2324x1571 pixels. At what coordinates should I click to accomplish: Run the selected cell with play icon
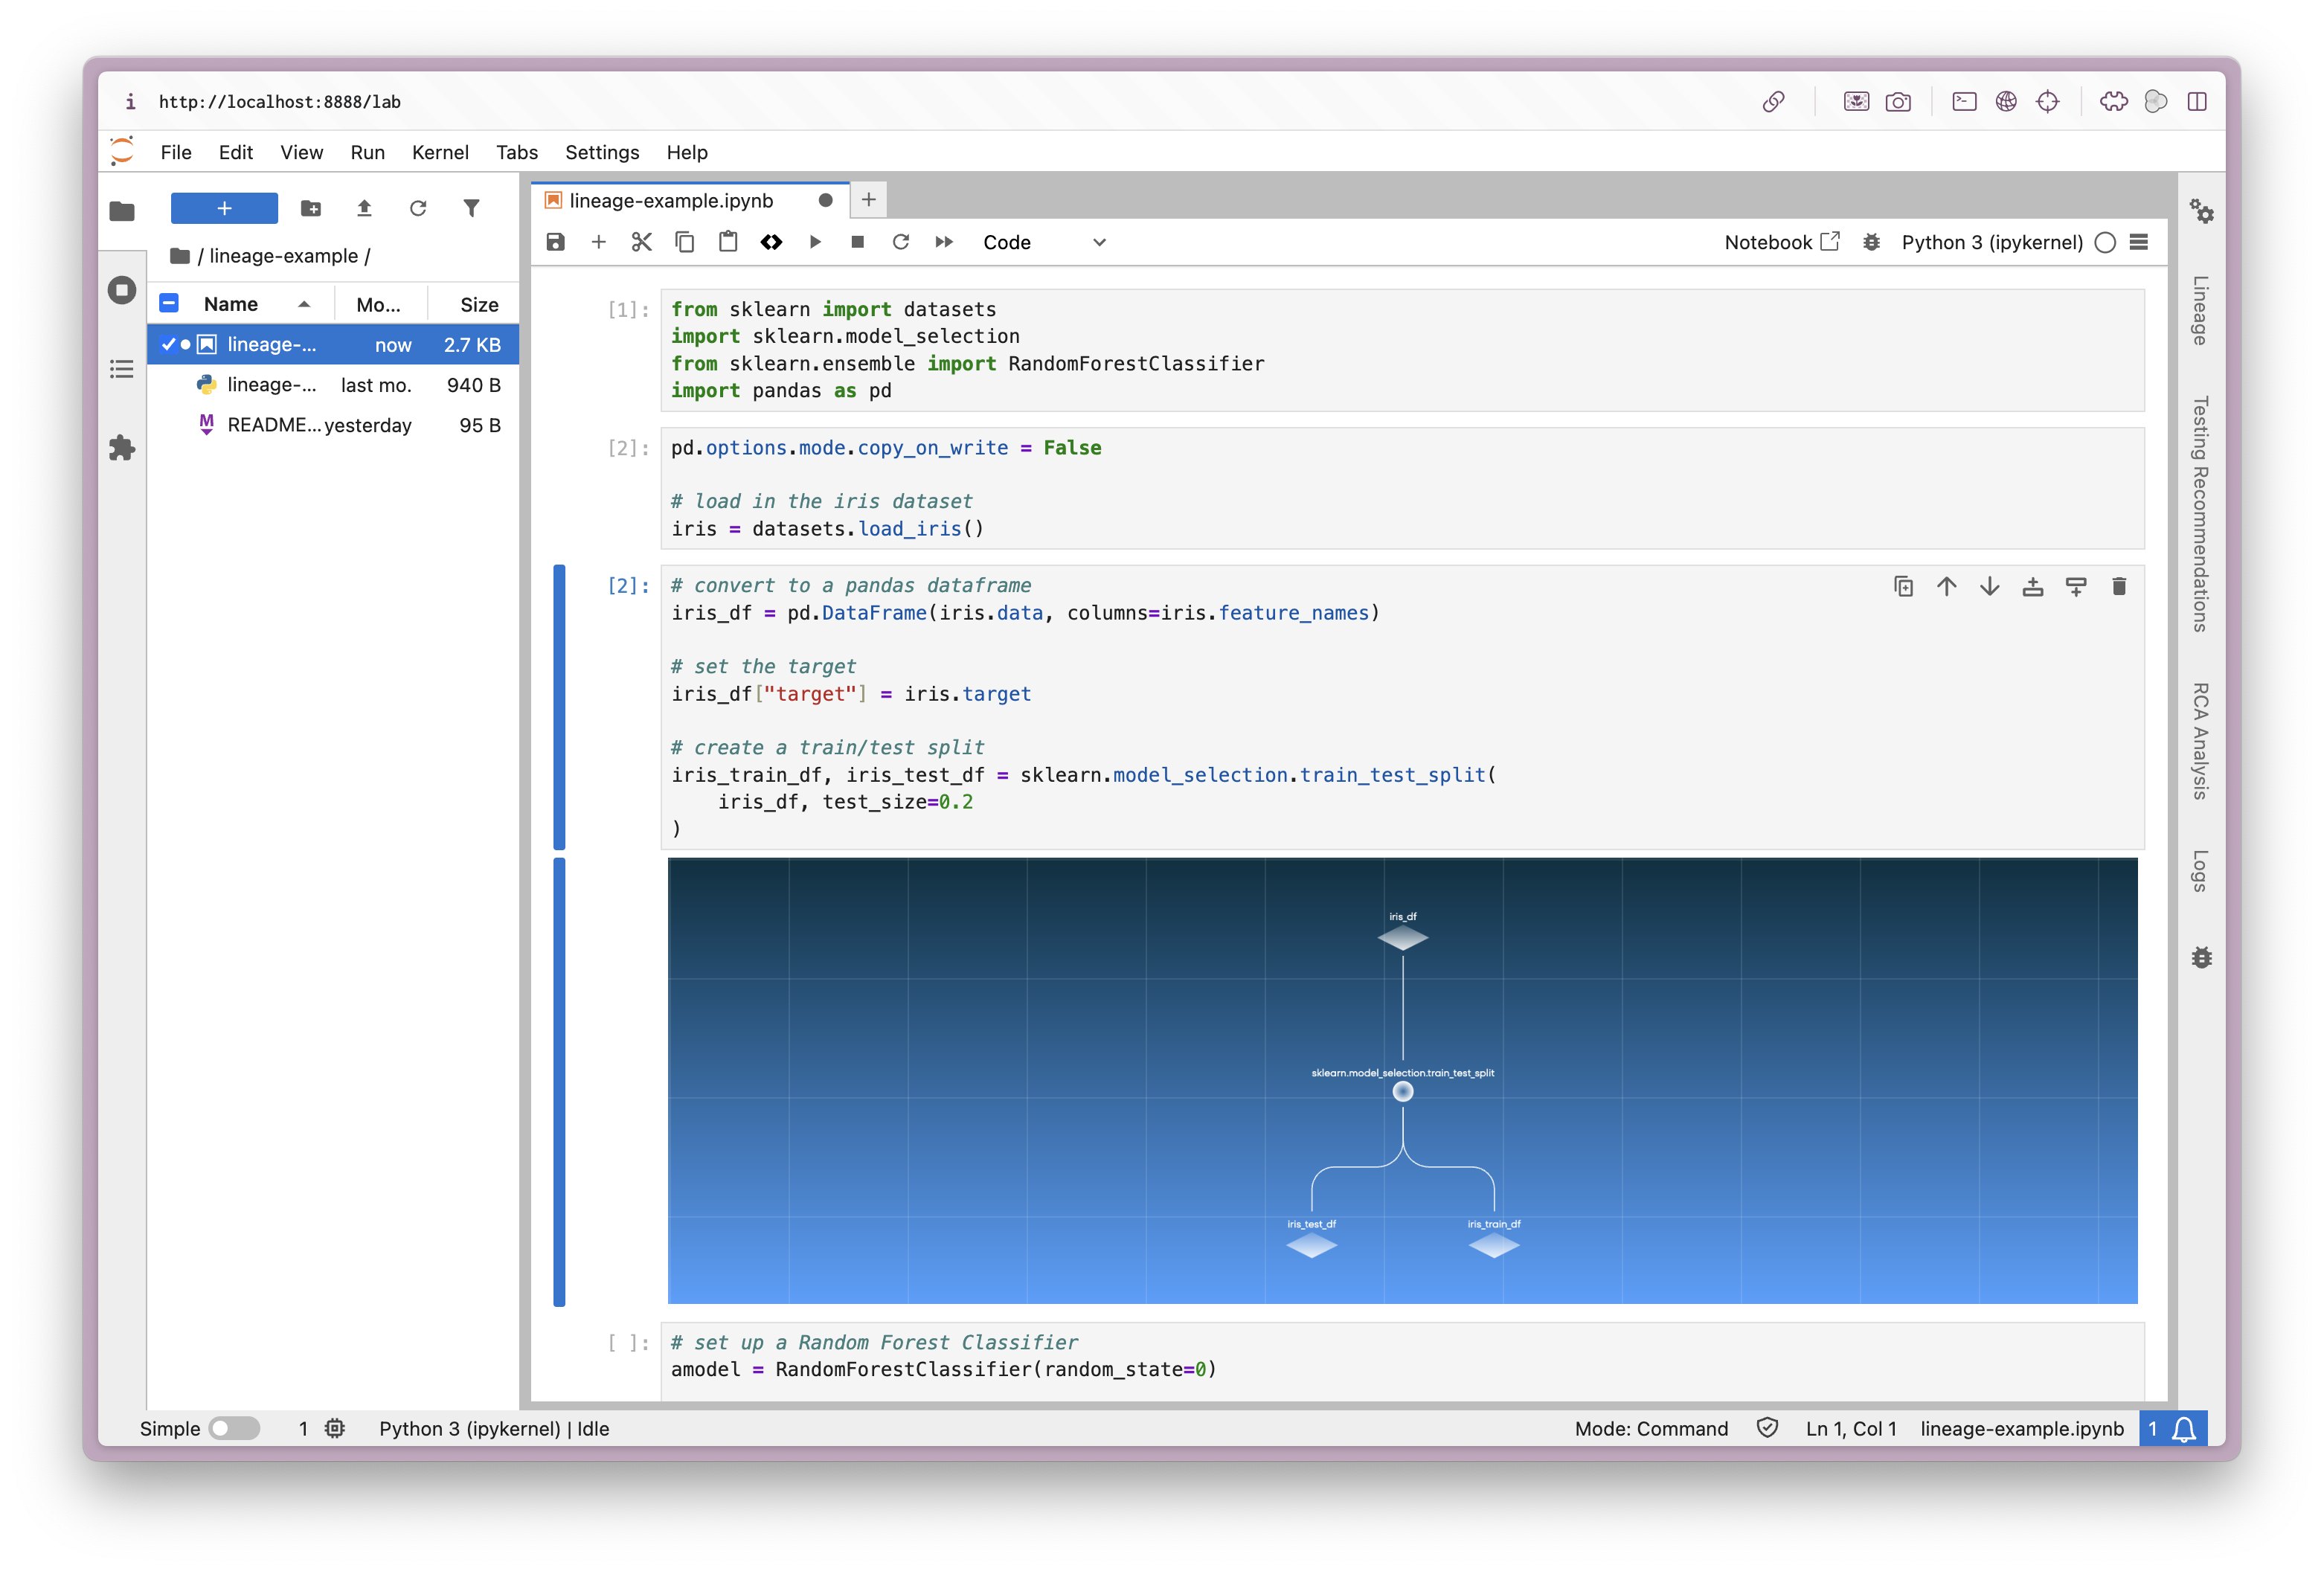(815, 242)
